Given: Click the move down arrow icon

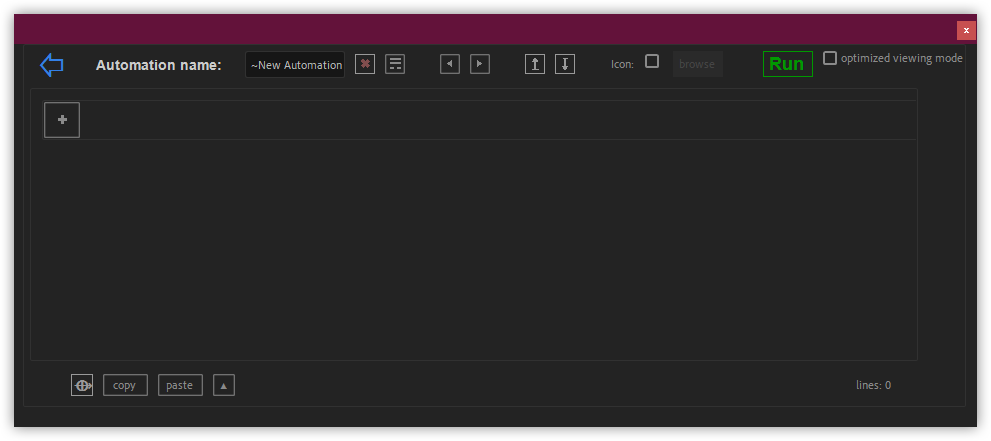Looking at the screenshot, I should pos(565,64).
